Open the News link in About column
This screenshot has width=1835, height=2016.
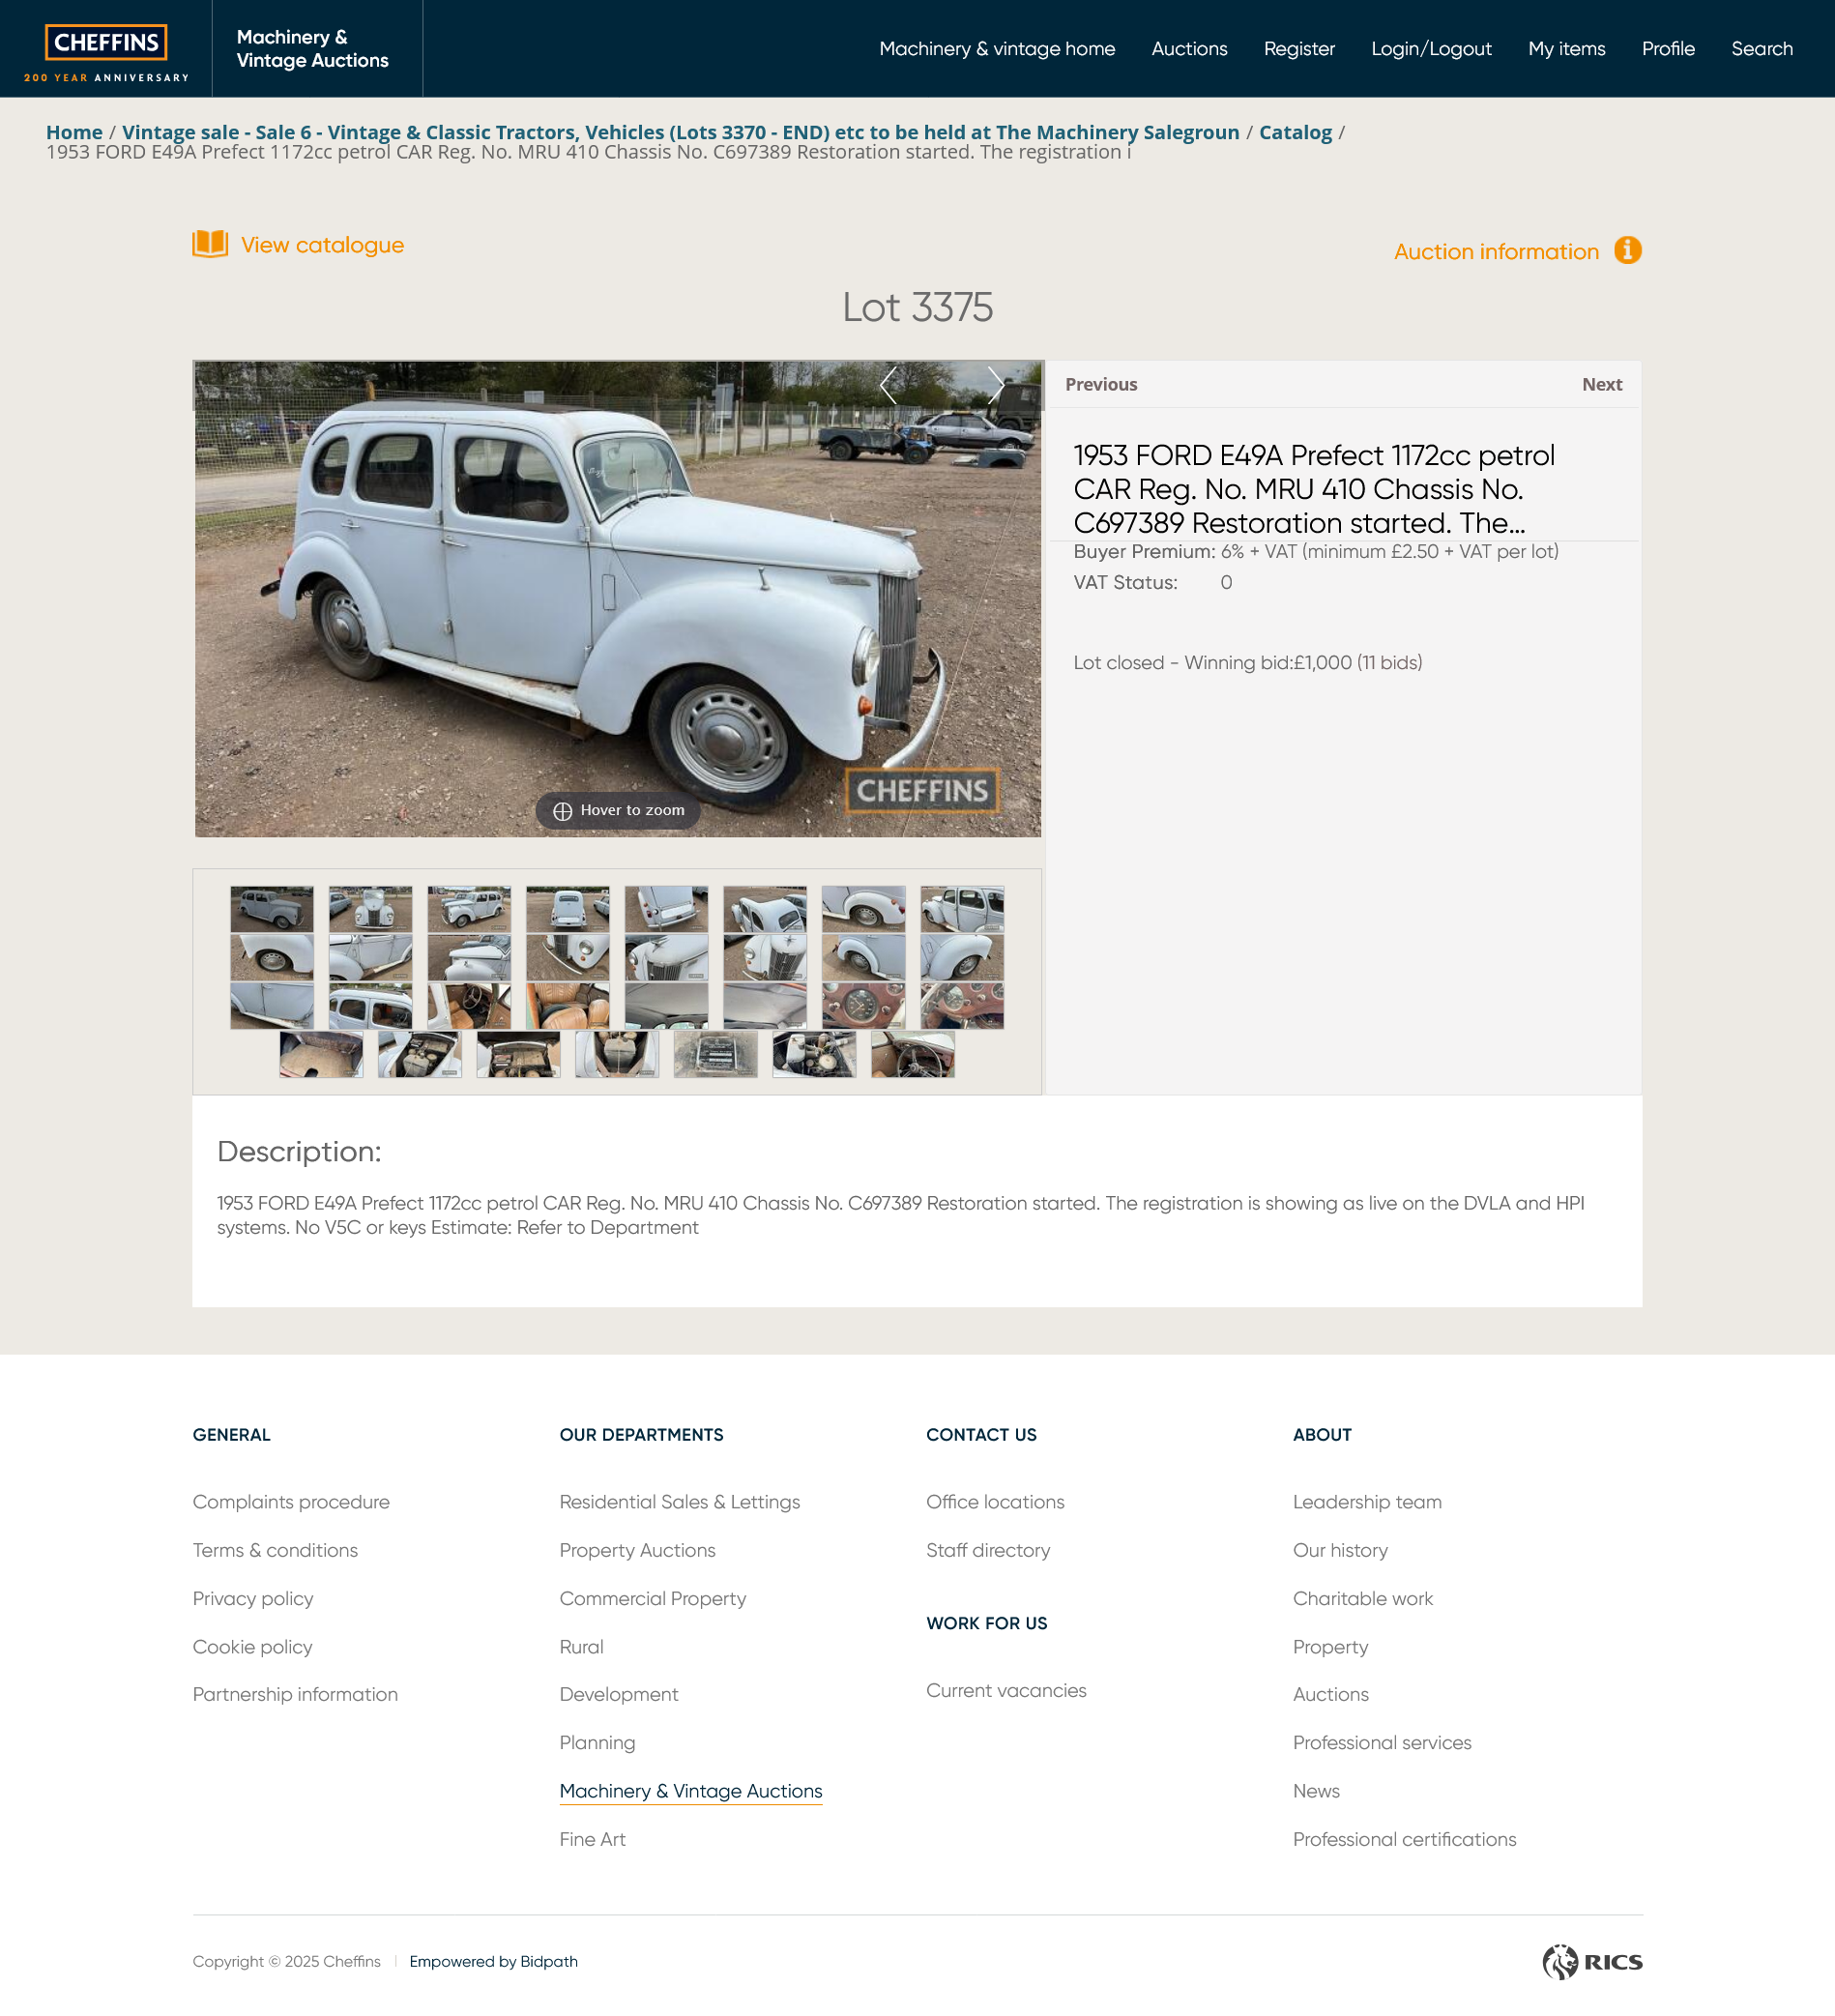click(1315, 1791)
